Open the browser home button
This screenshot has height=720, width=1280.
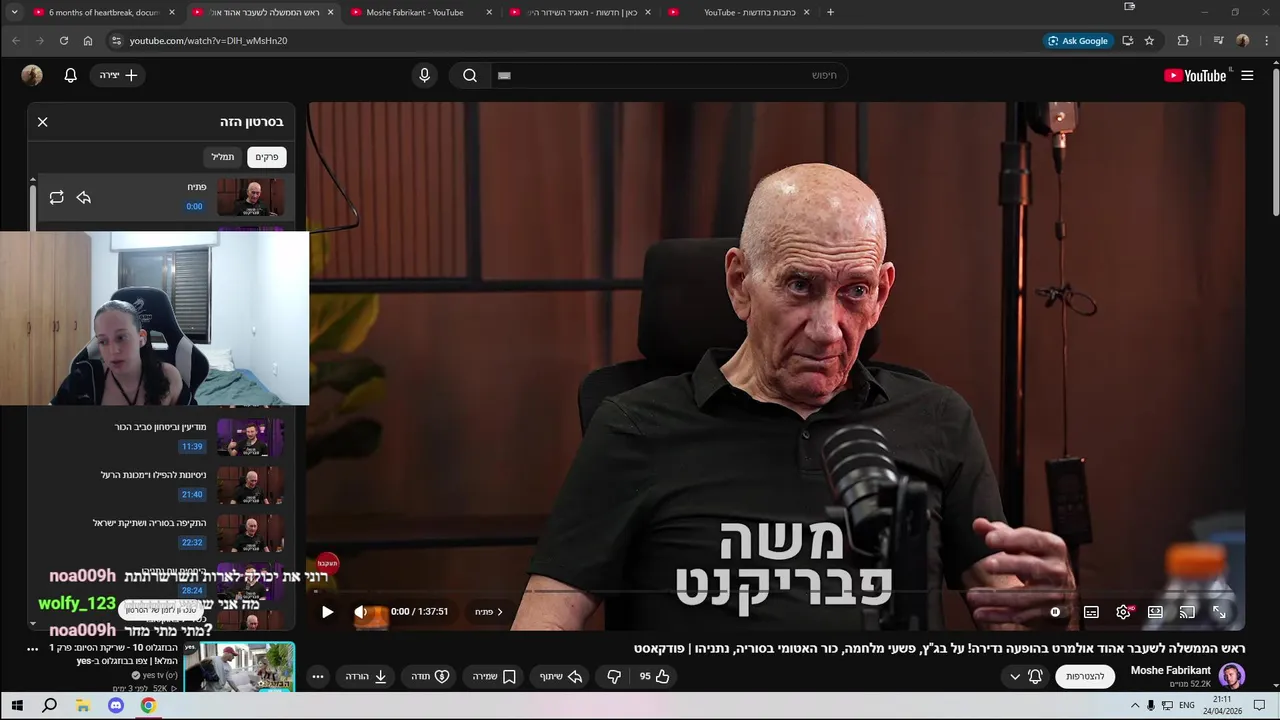coord(88,41)
